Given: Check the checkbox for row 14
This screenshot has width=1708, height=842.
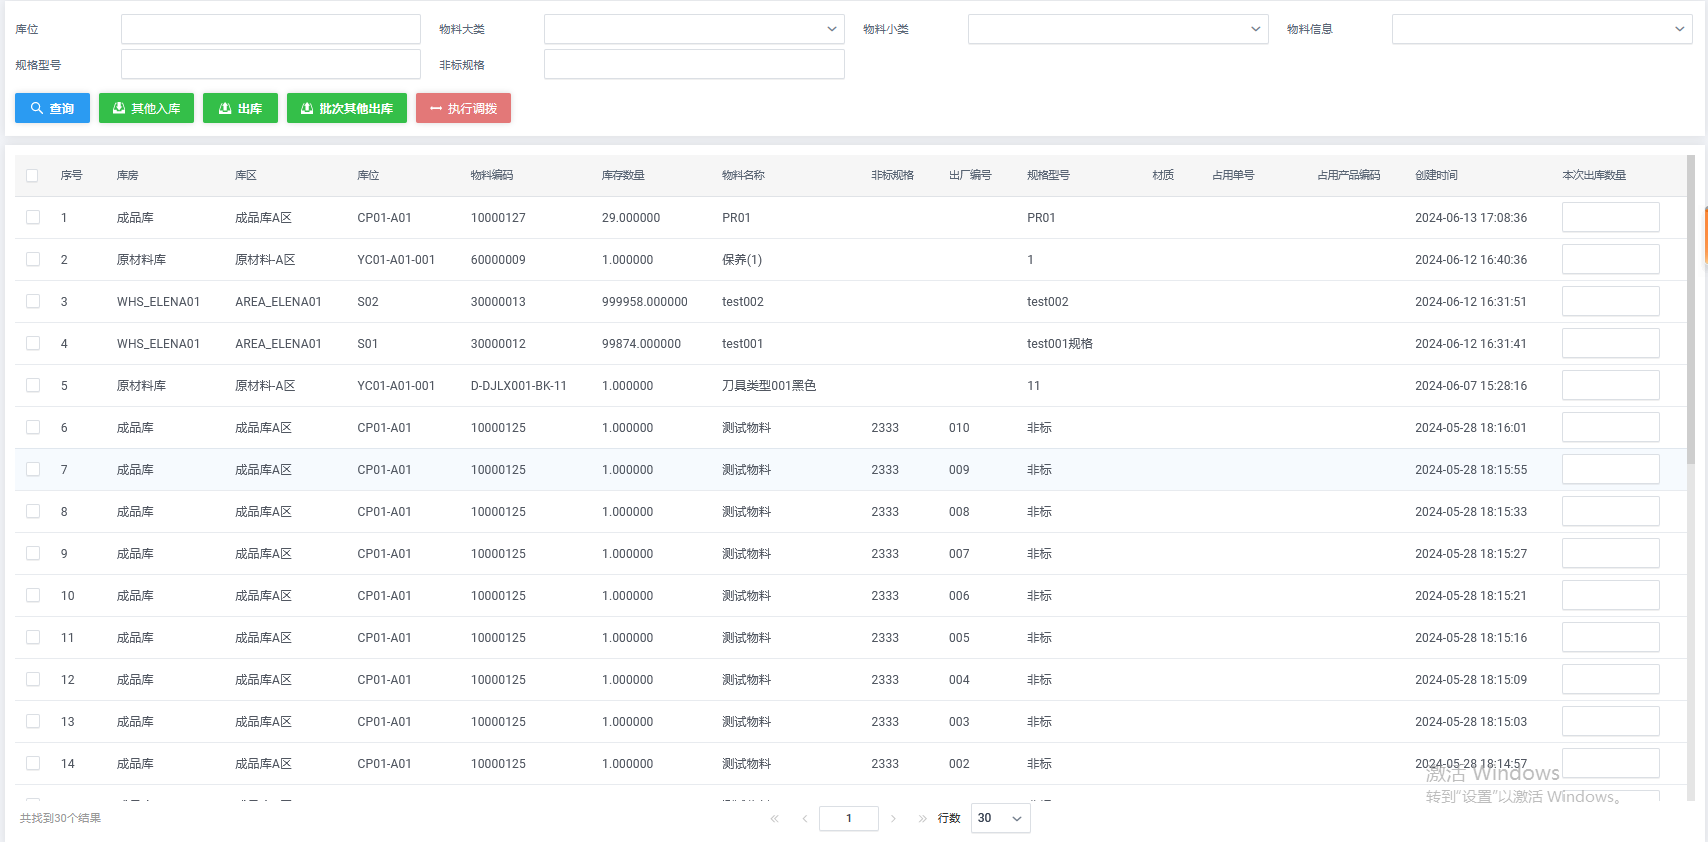Looking at the screenshot, I should 33,763.
